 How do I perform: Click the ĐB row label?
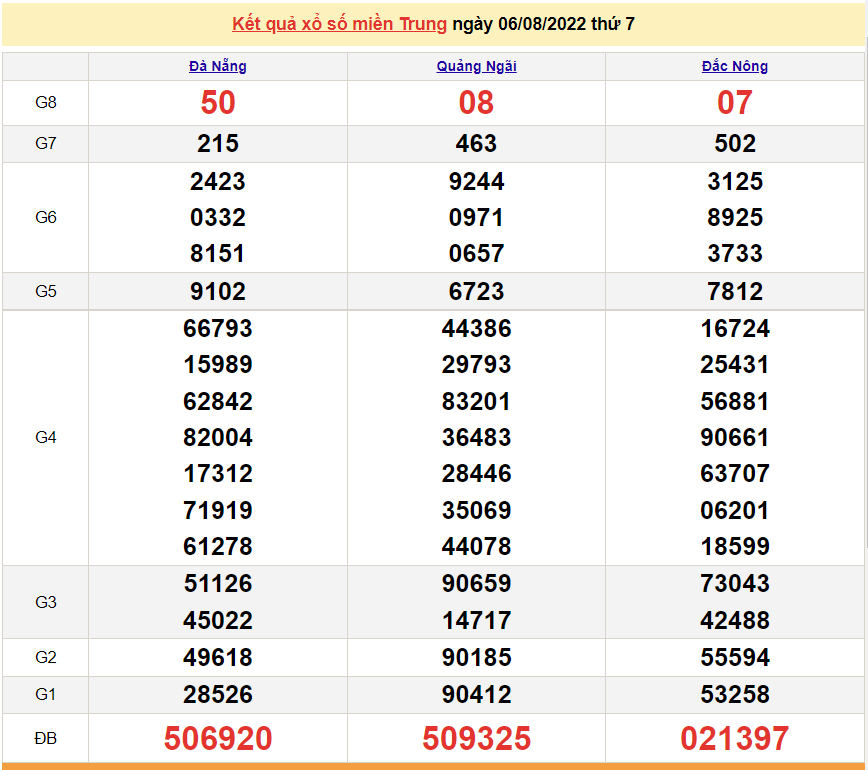(46, 739)
